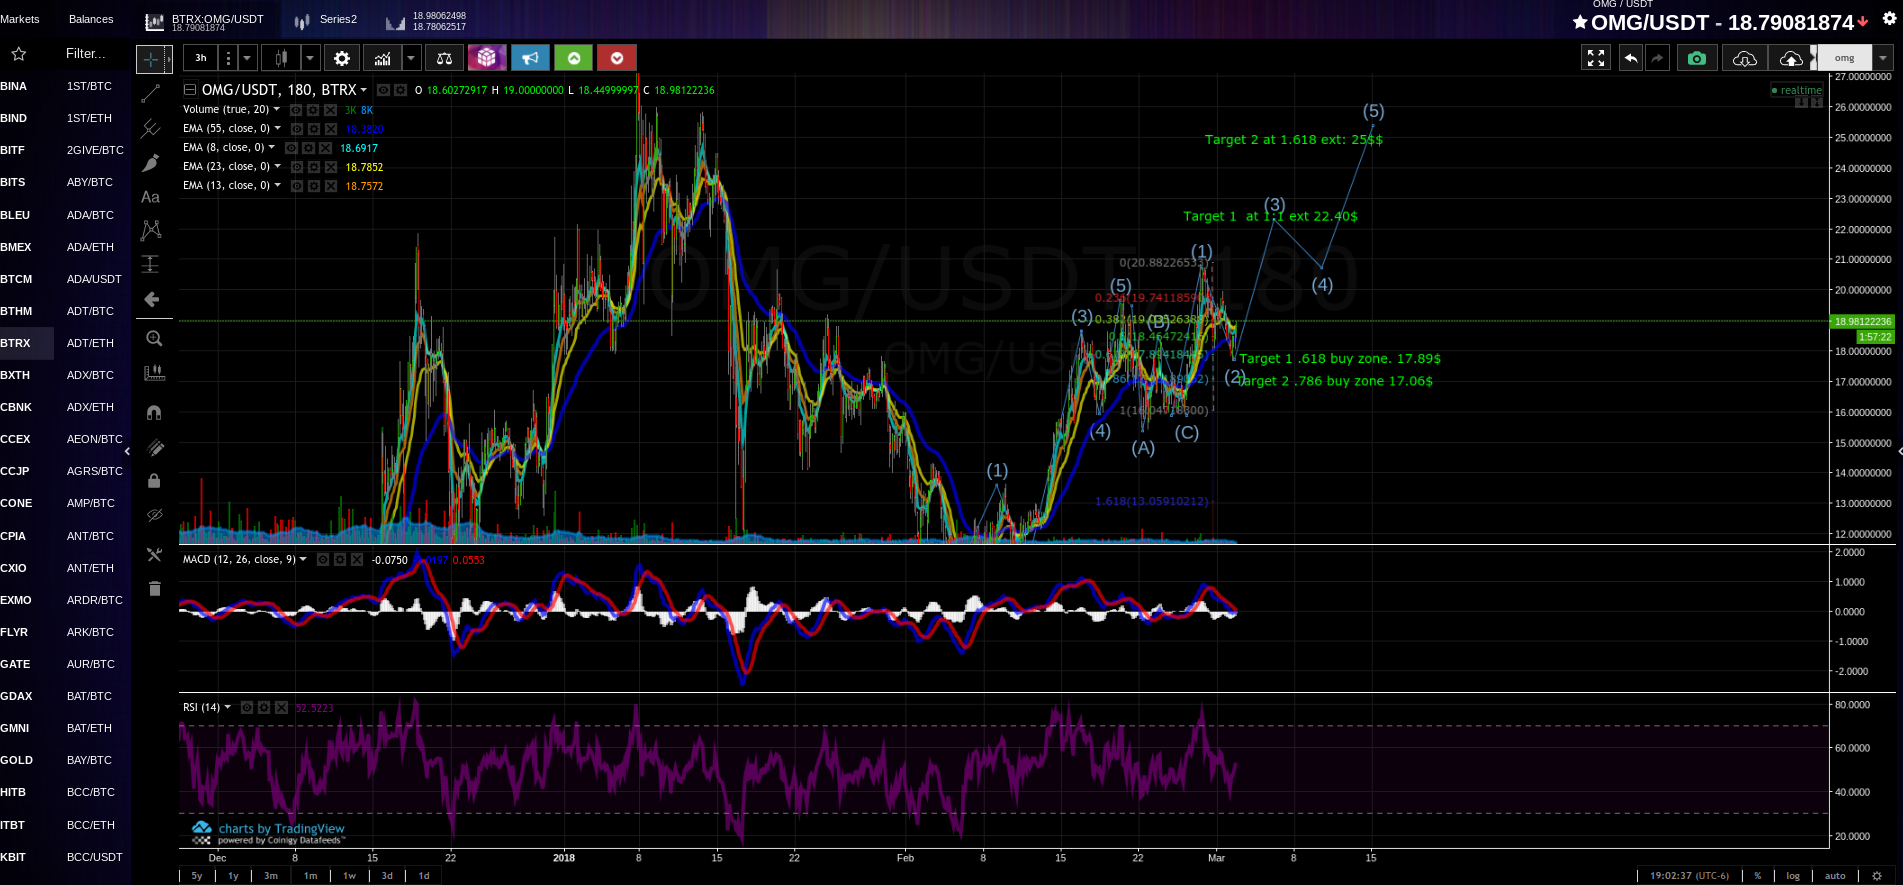This screenshot has height=885, width=1903.
Task: Open the omg layout name dropdown arrow
Action: coord(1883,58)
